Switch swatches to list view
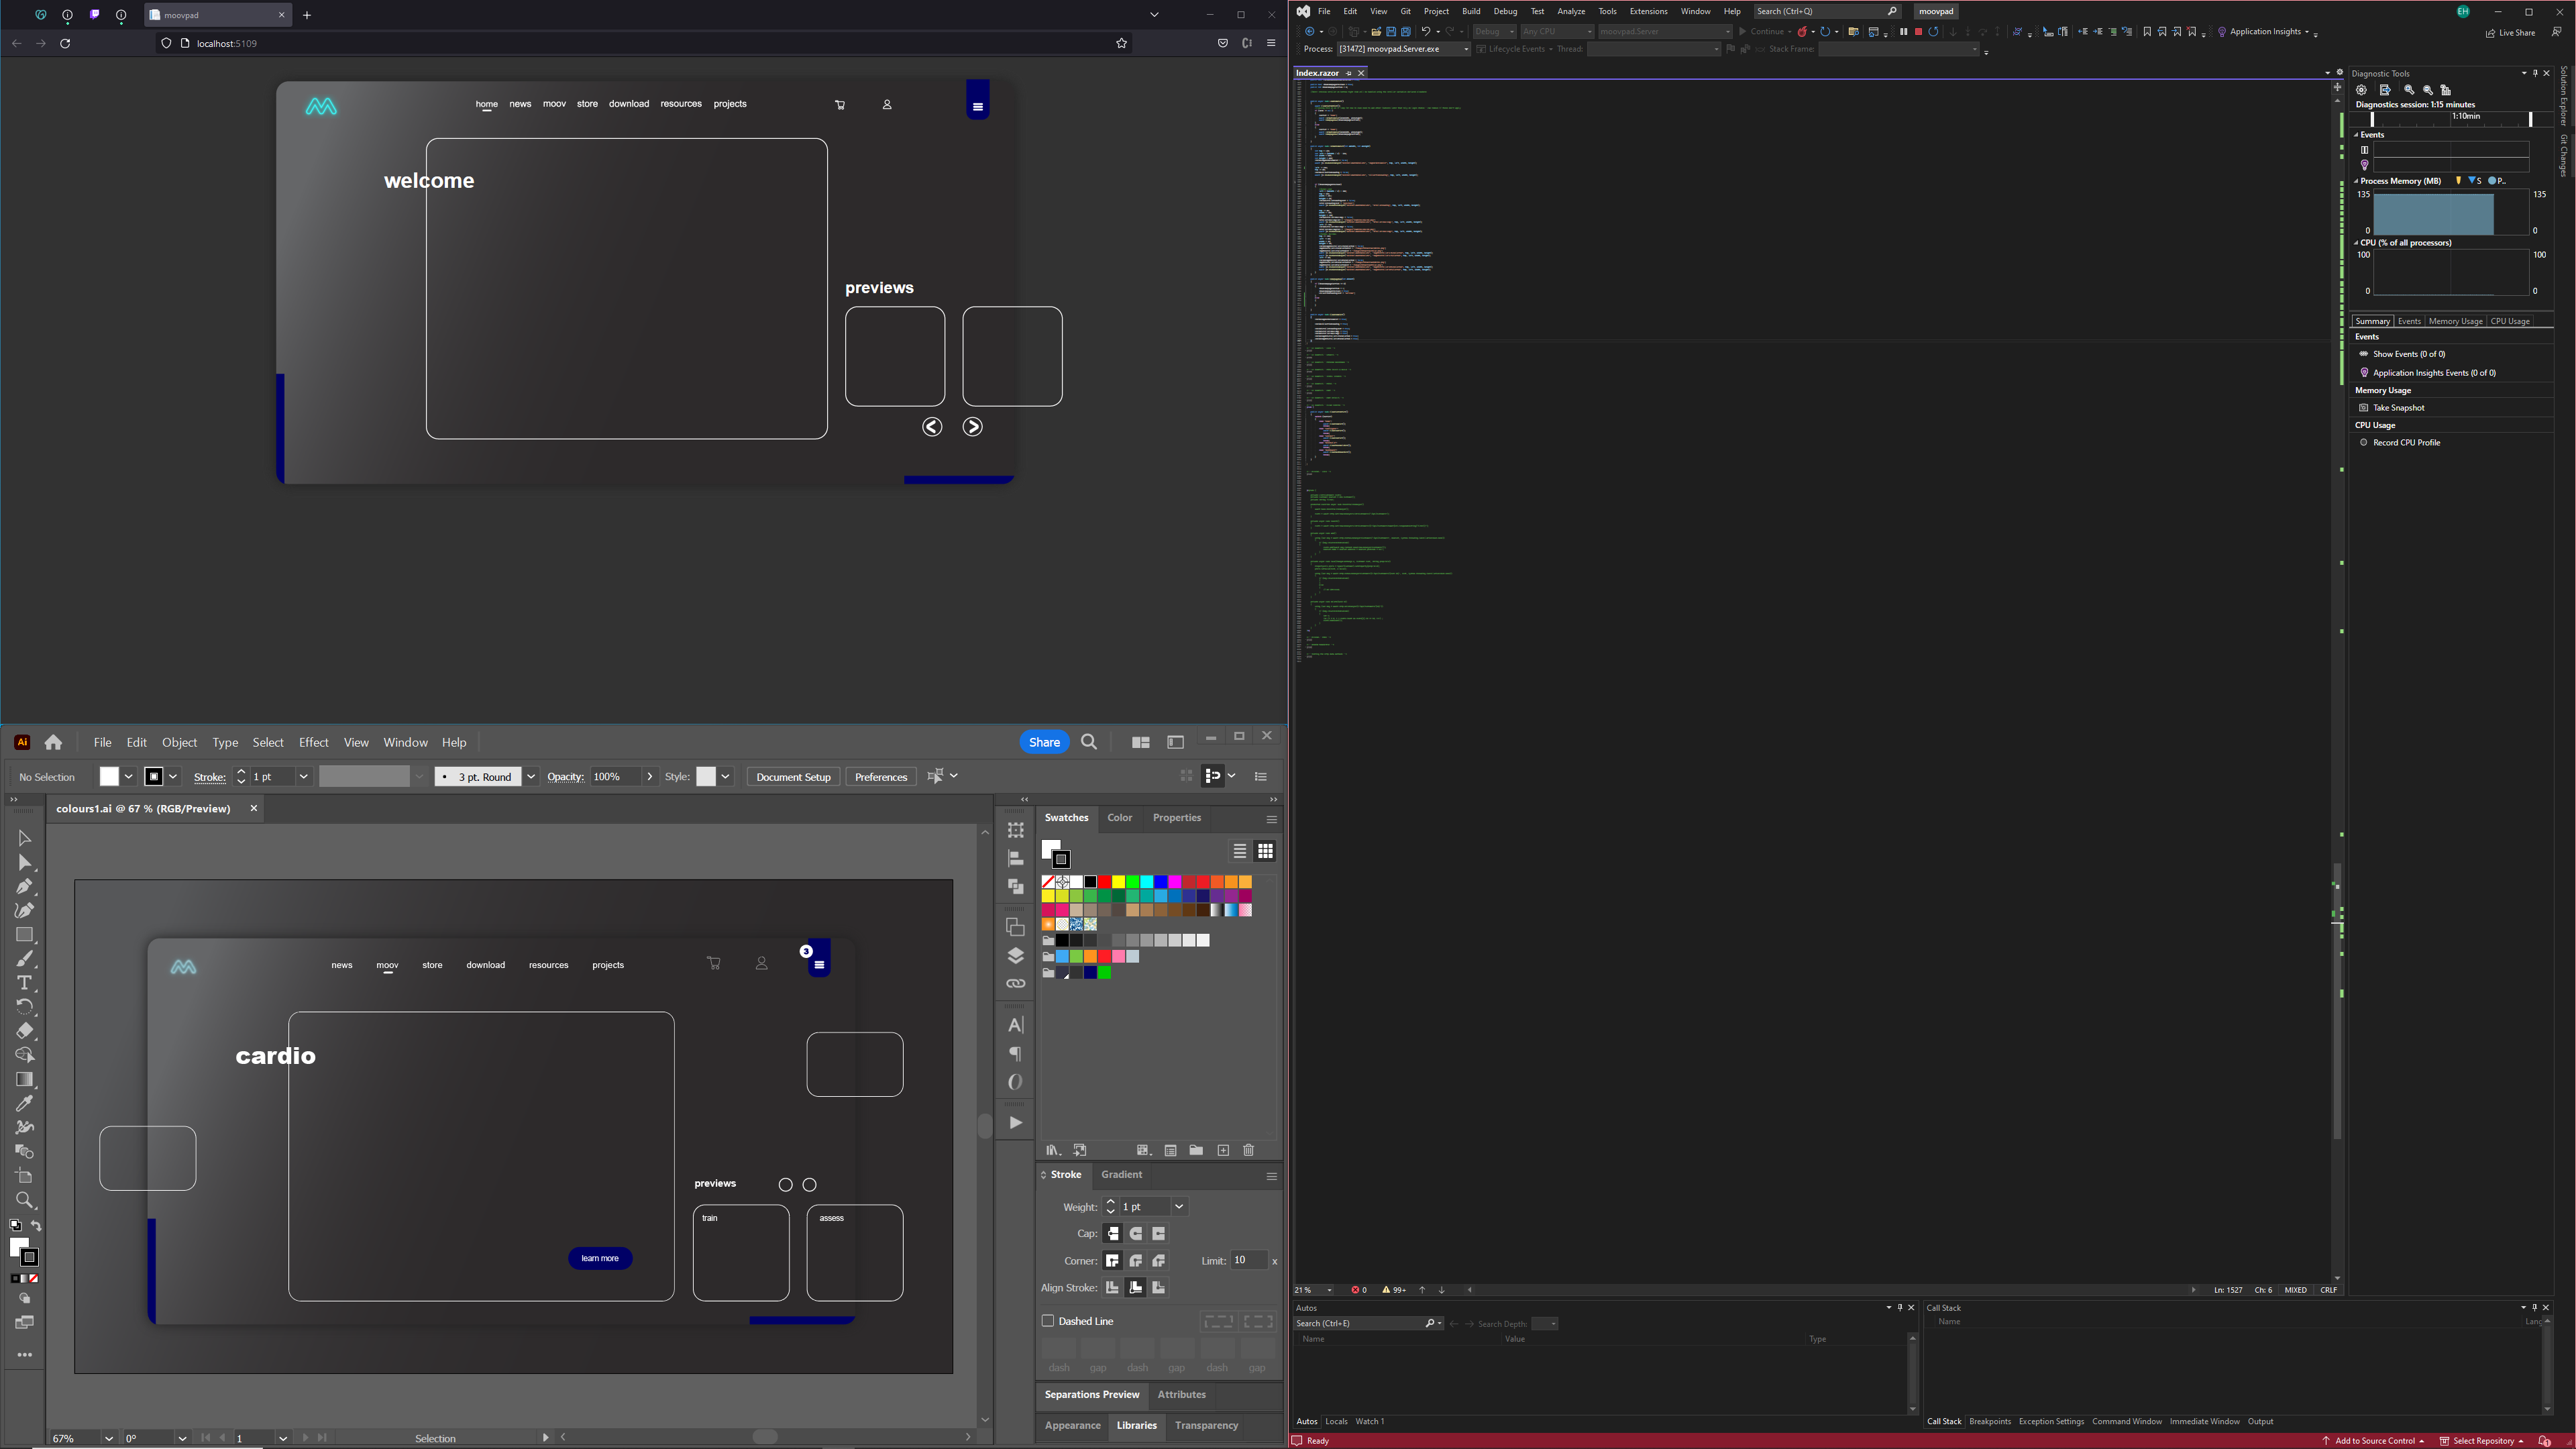Image resolution: width=2576 pixels, height=1449 pixels. 1240,851
